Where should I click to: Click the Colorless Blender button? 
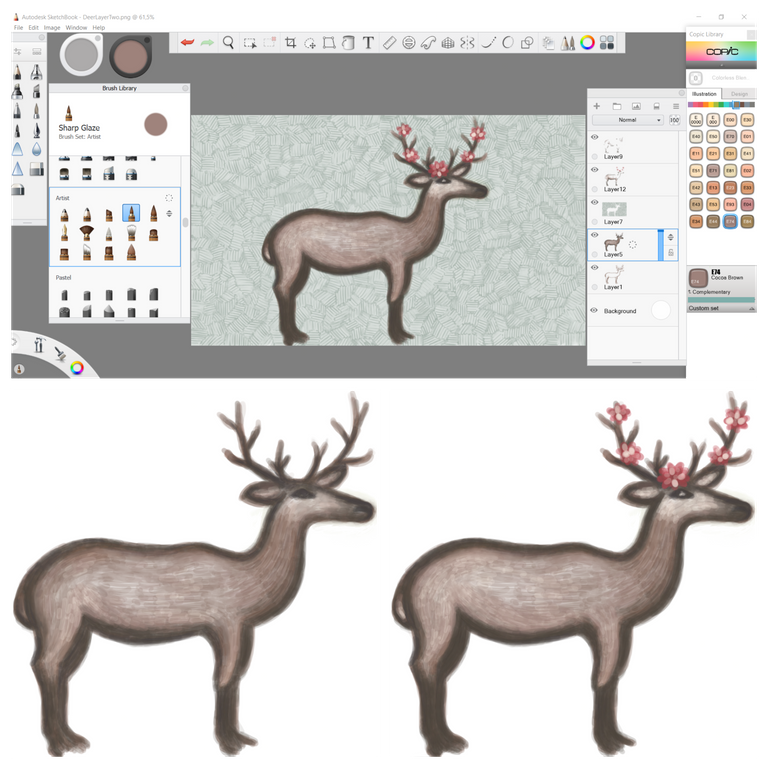point(696,78)
